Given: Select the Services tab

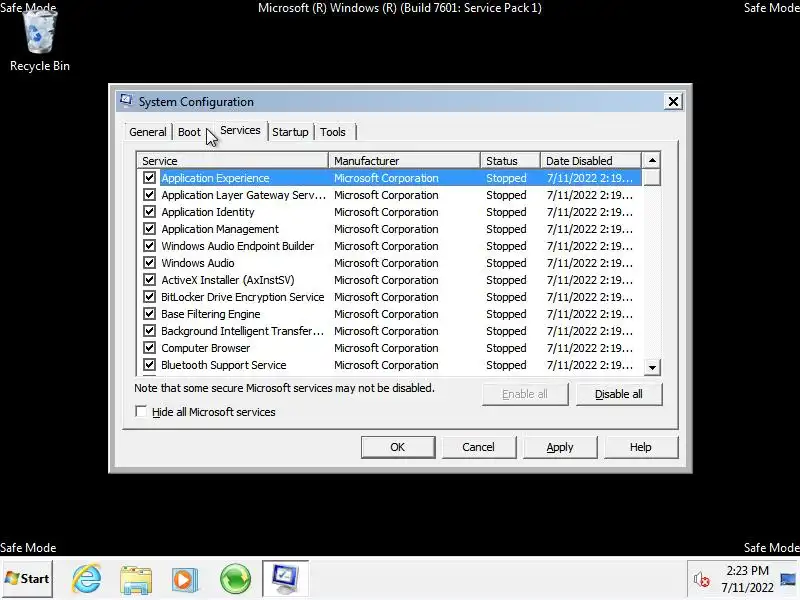Looking at the screenshot, I should point(240,130).
